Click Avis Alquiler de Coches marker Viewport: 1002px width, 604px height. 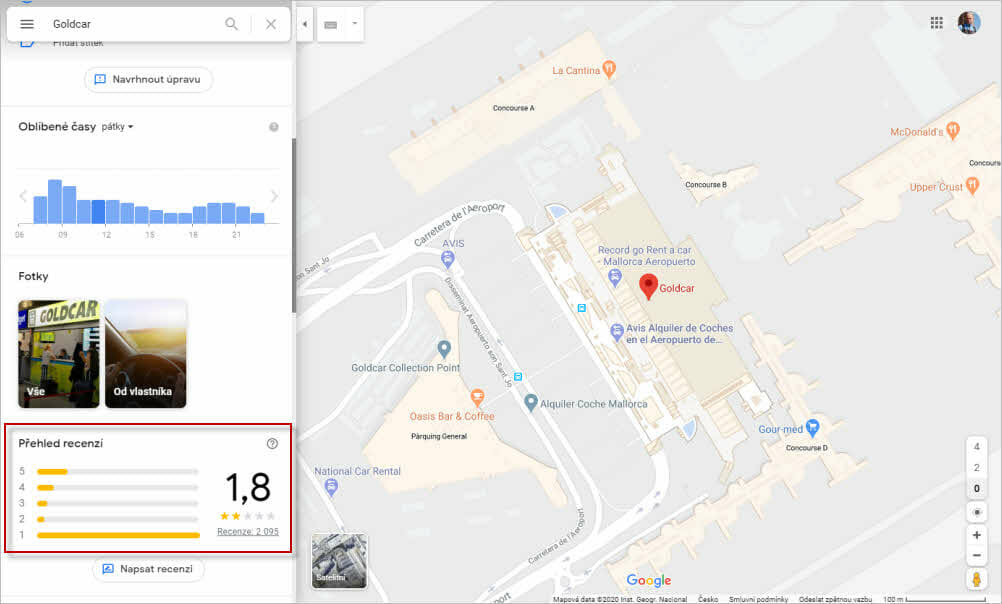tap(617, 332)
